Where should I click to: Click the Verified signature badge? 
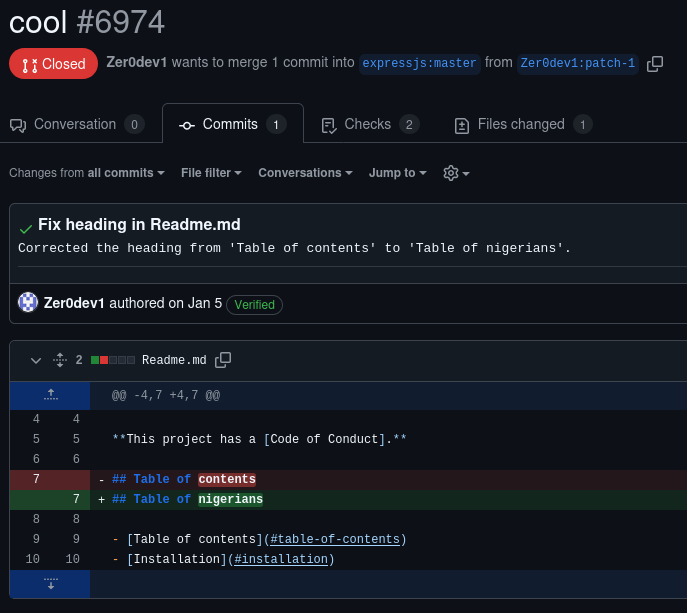click(x=254, y=305)
